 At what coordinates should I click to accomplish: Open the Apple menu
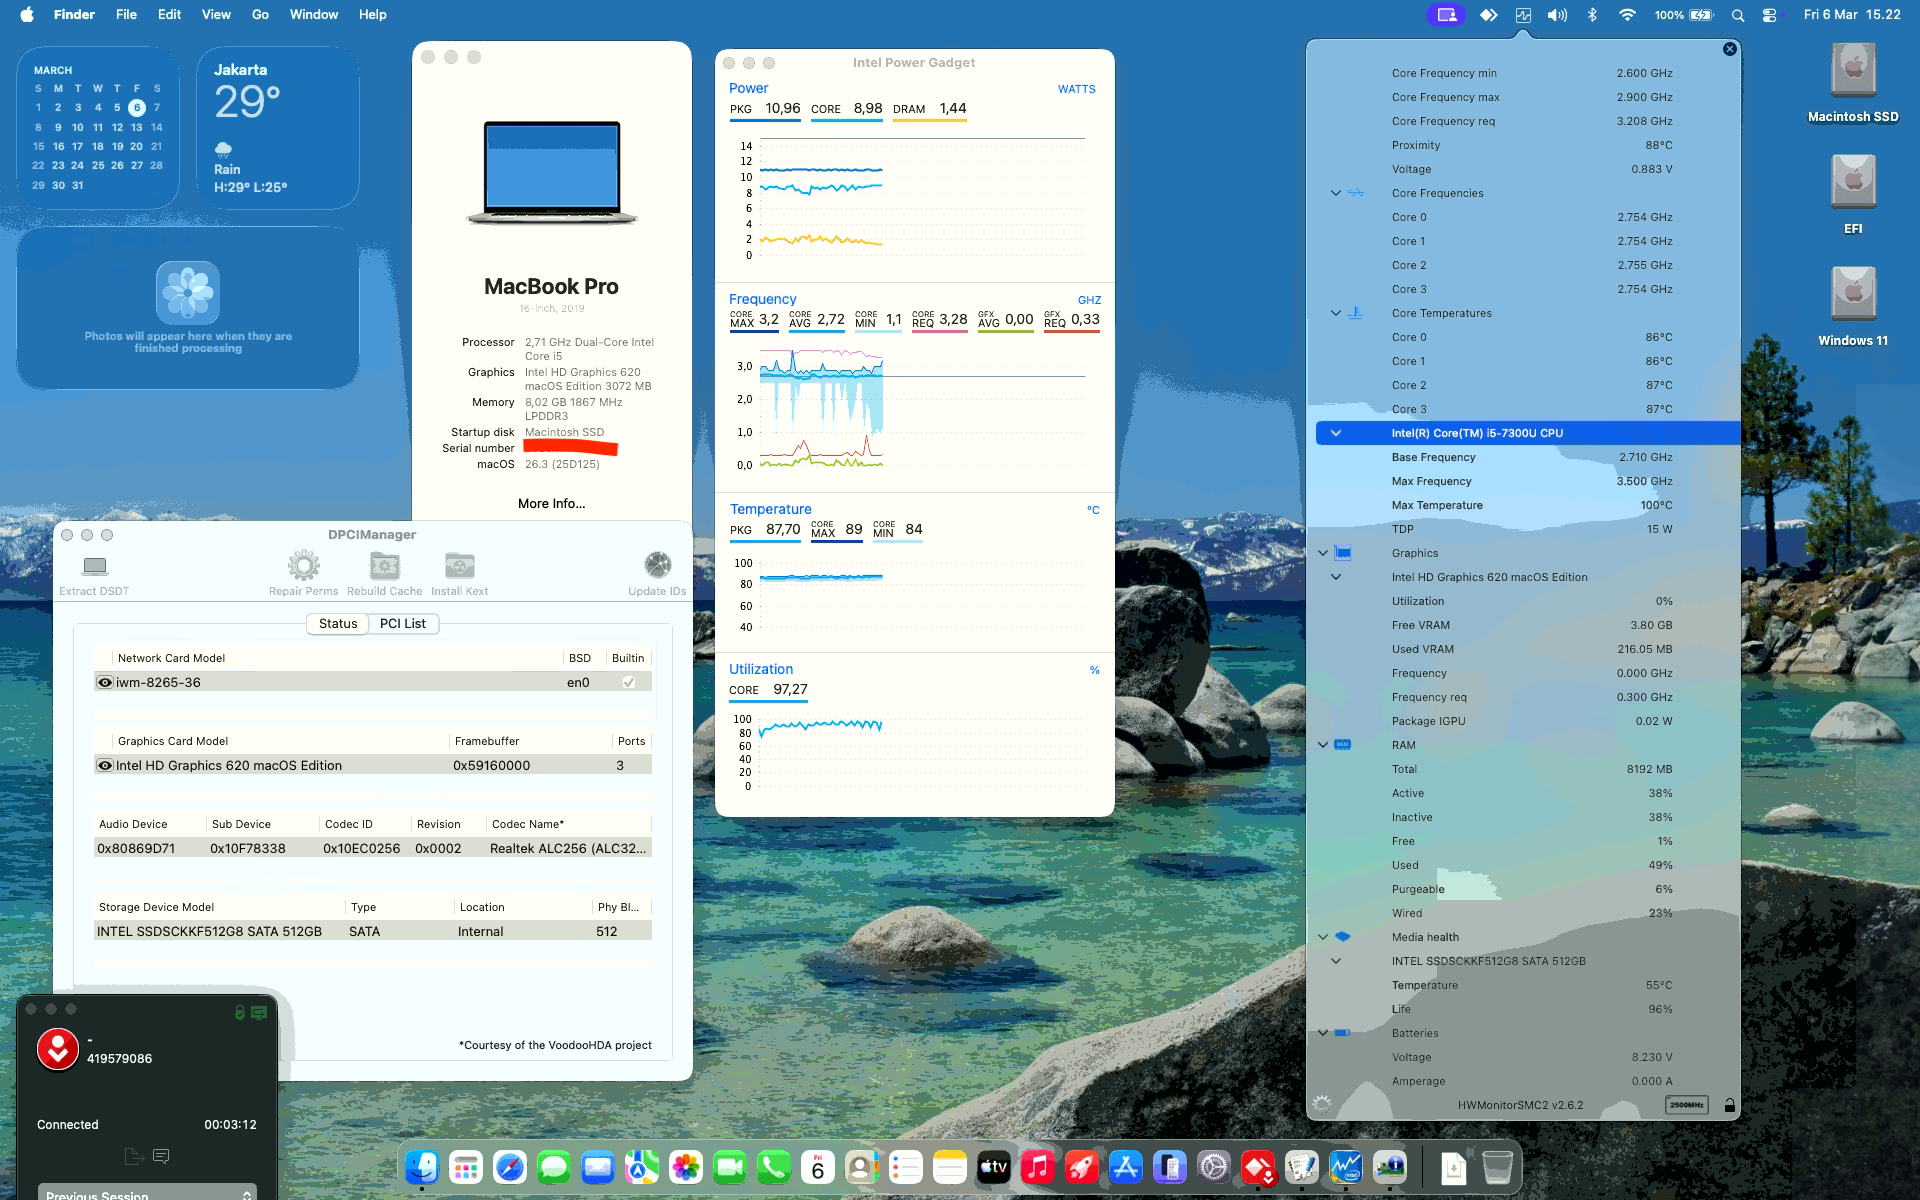point(27,15)
